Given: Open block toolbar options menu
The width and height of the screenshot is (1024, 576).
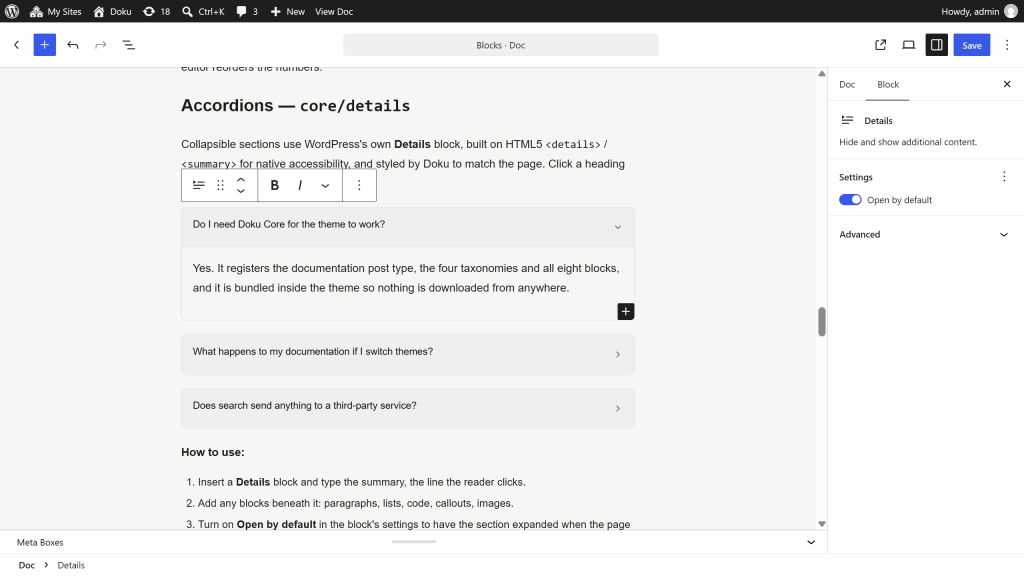Looking at the screenshot, I should tap(359, 185).
